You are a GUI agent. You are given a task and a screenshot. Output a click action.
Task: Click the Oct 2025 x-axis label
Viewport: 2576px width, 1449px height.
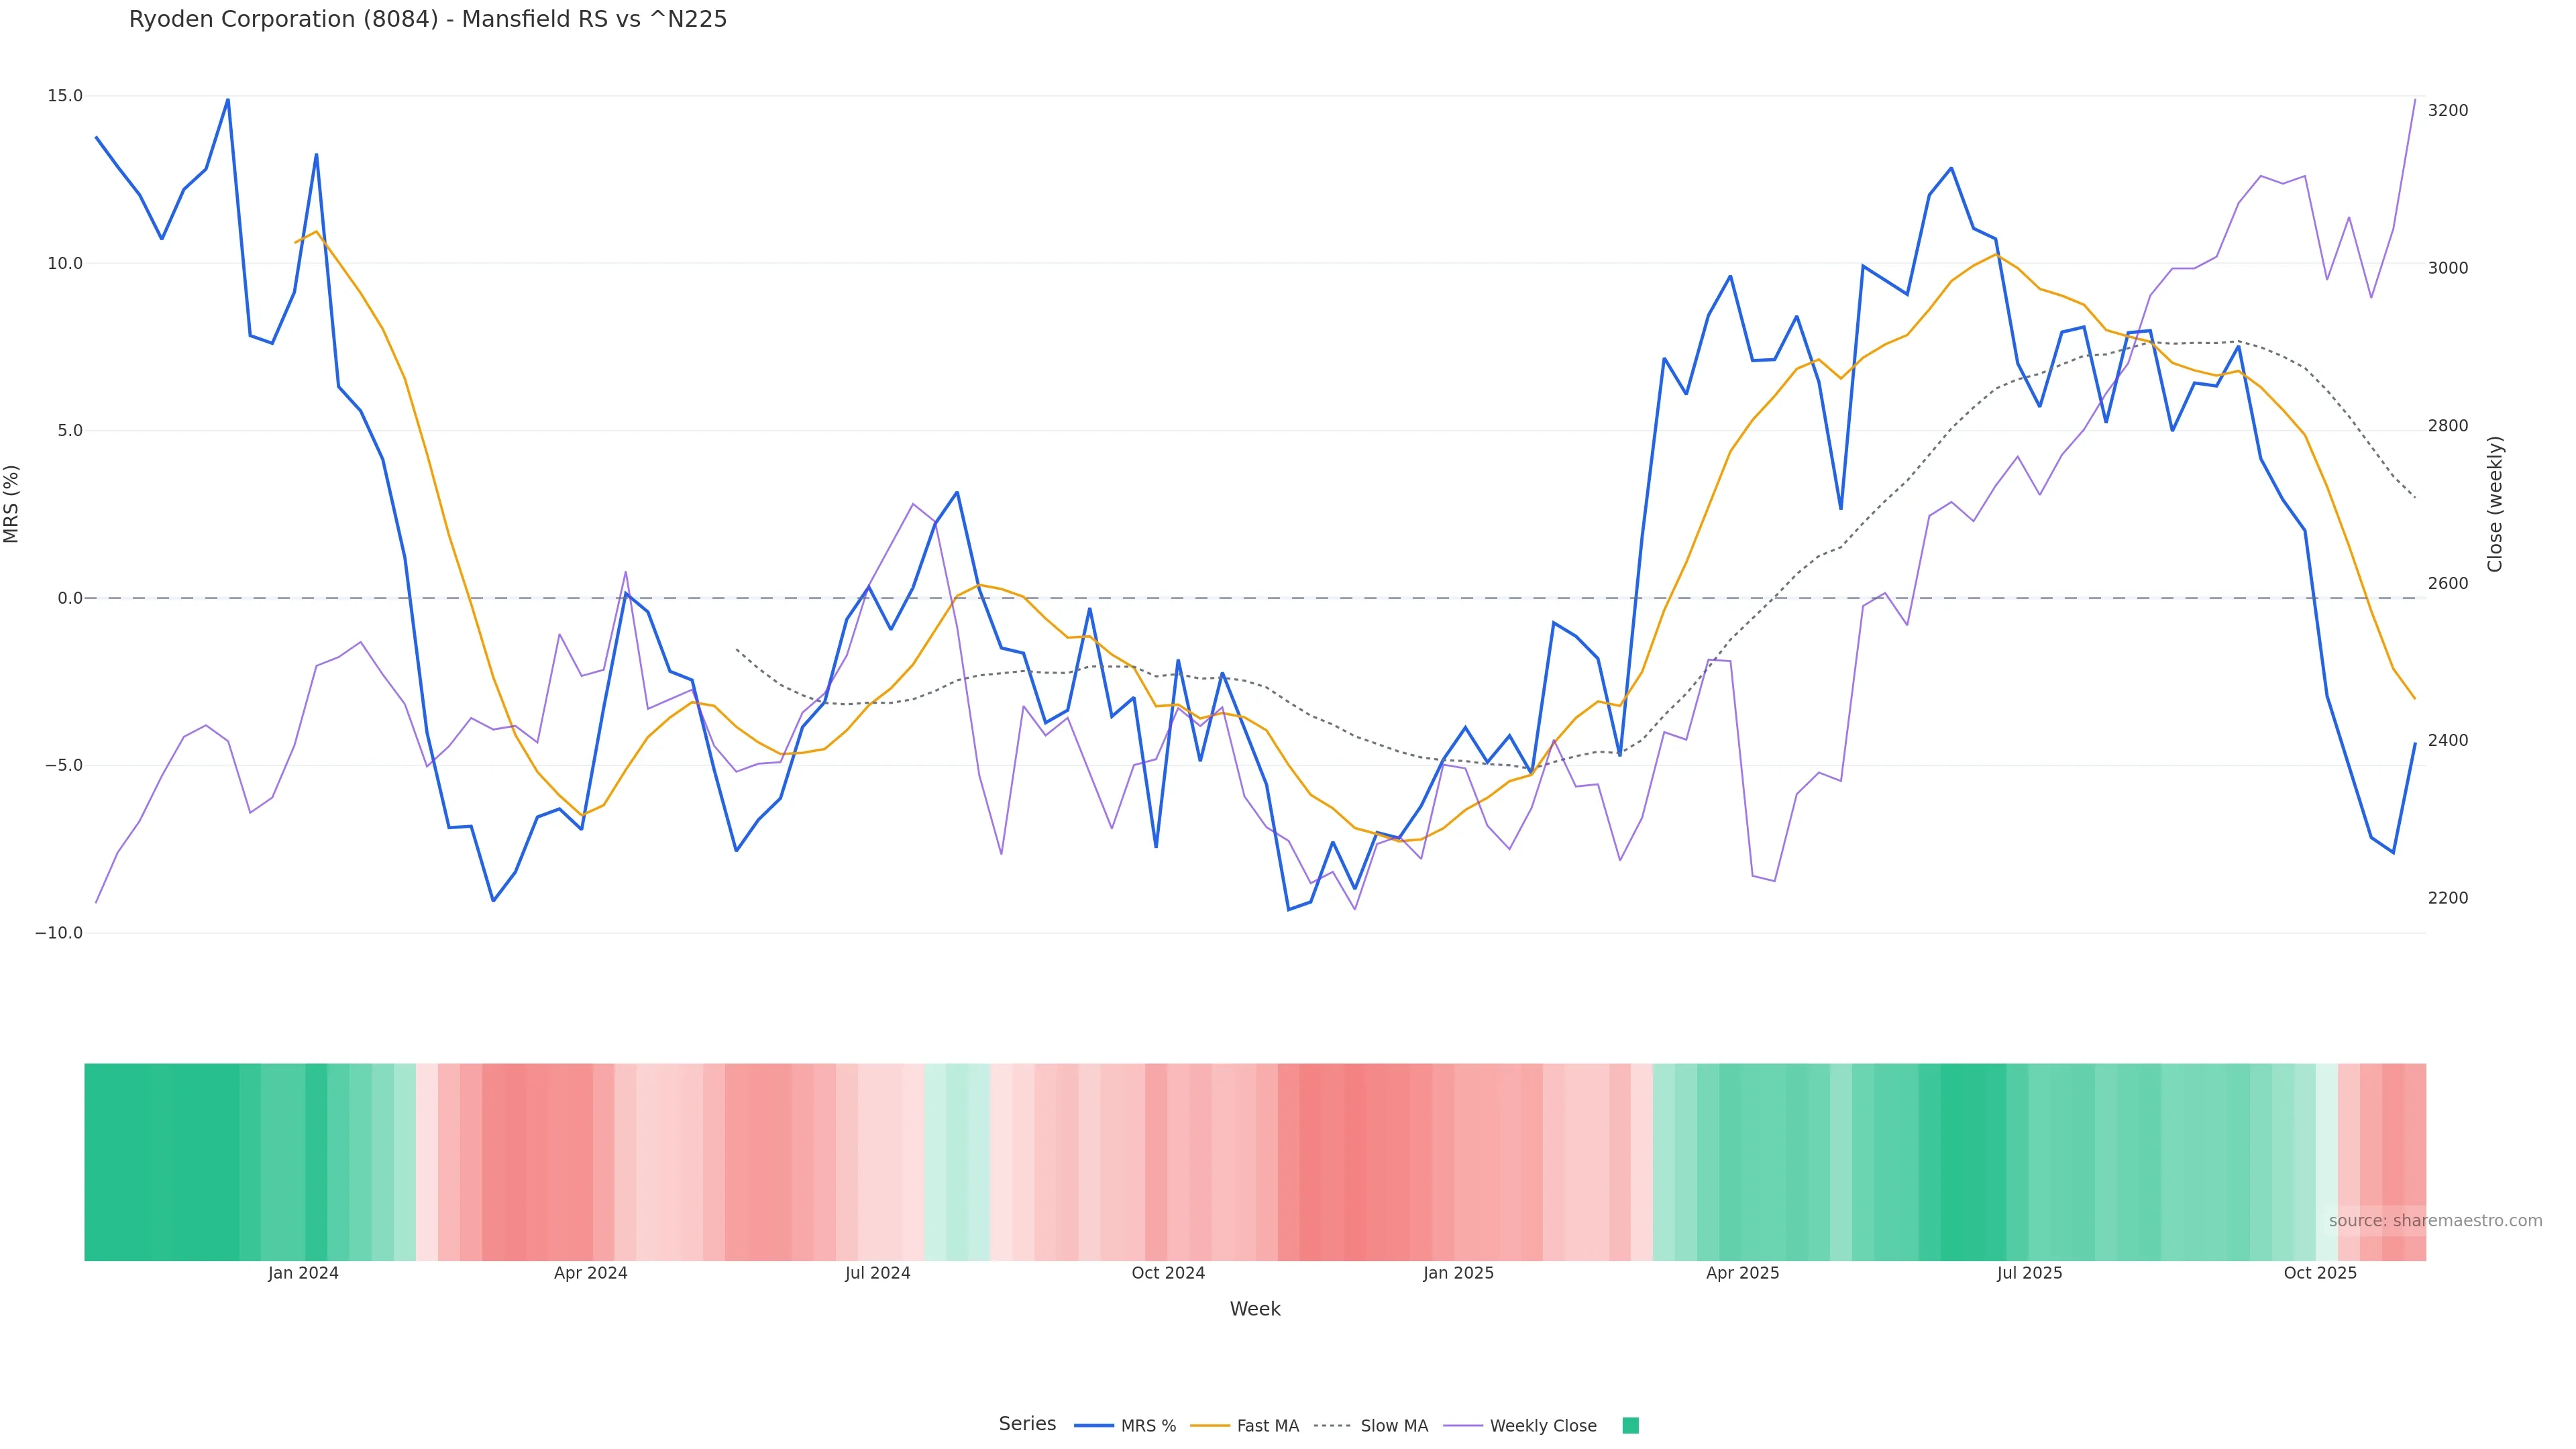(x=2320, y=1273)
